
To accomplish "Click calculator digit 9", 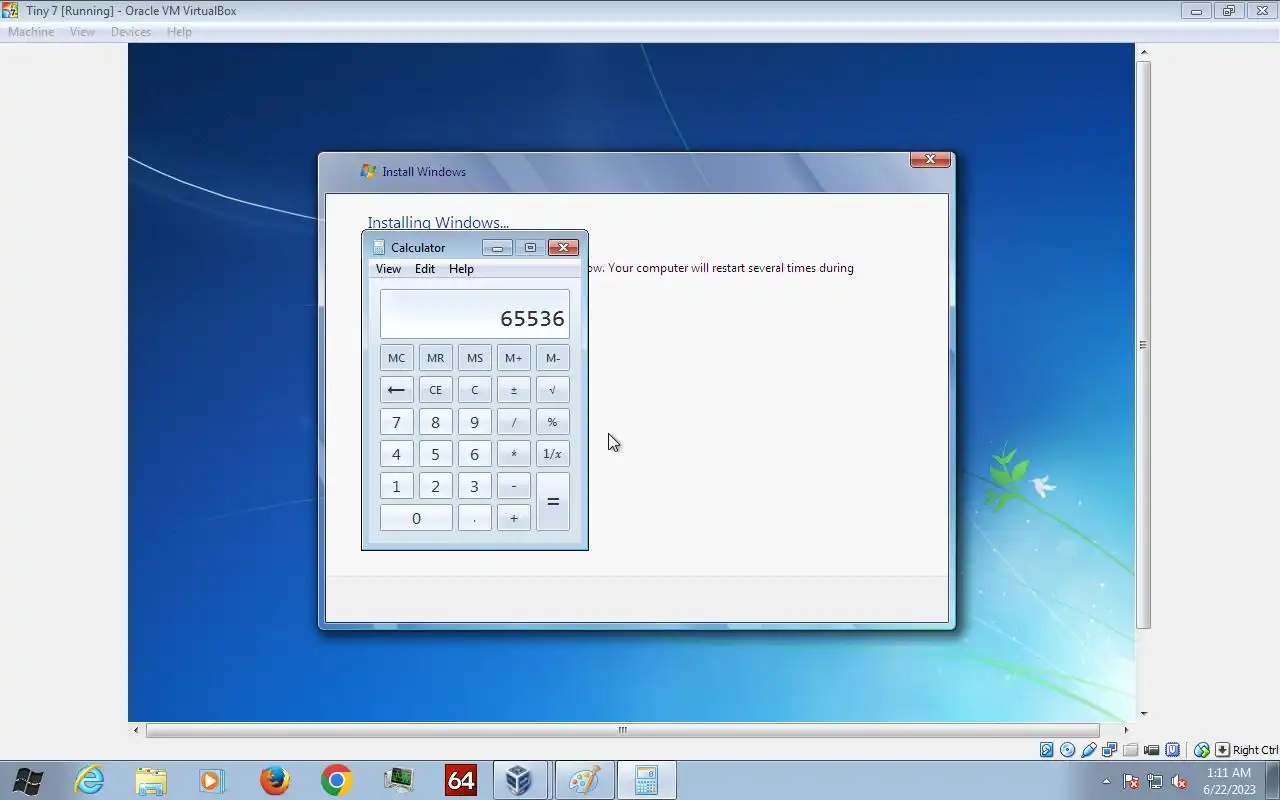I will pyautogui.click(x=475, y=422).
